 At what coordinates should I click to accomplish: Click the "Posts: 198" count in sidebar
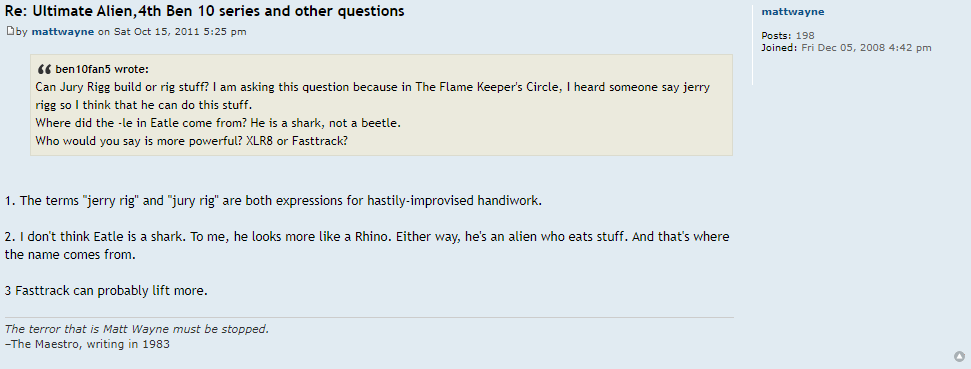click(788, 36)
